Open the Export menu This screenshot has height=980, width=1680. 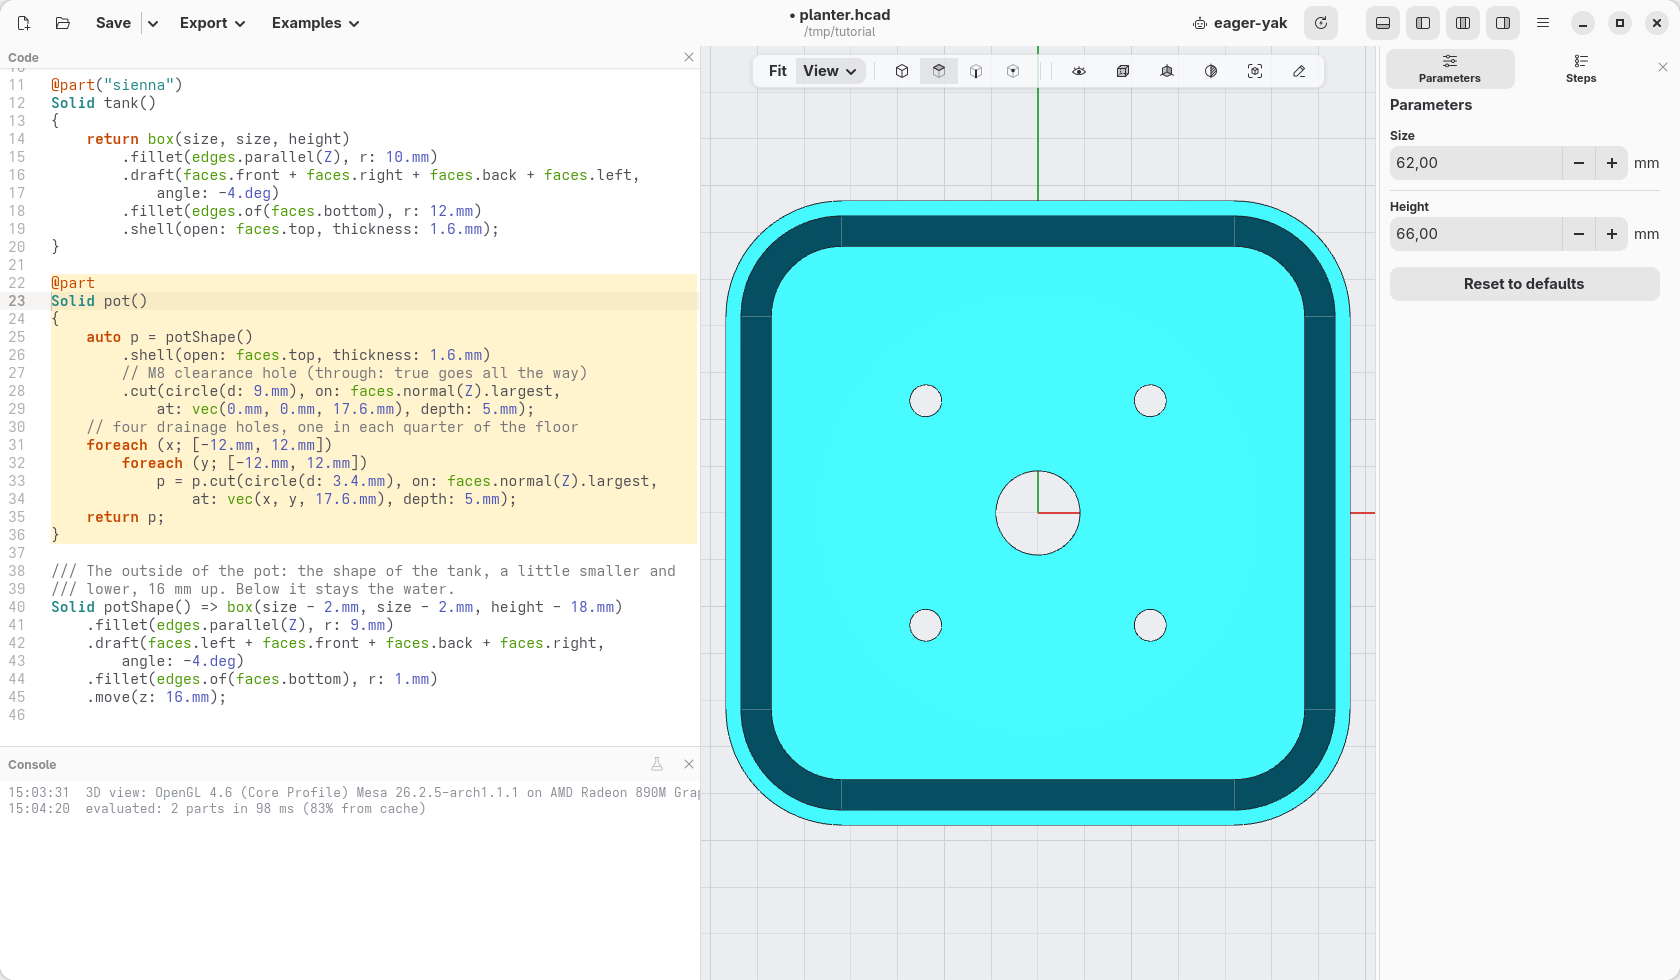click(x=212, y=23)
